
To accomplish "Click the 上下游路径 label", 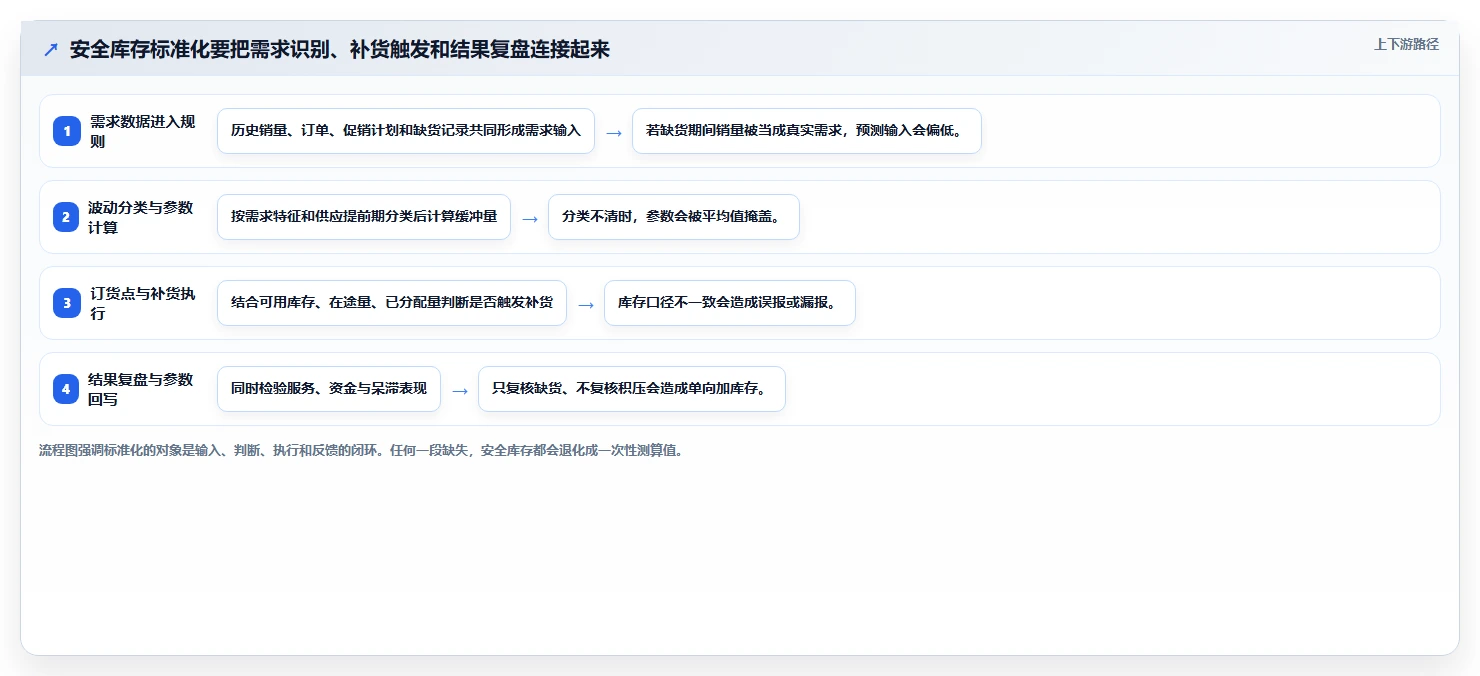I will coord(1406,44).
